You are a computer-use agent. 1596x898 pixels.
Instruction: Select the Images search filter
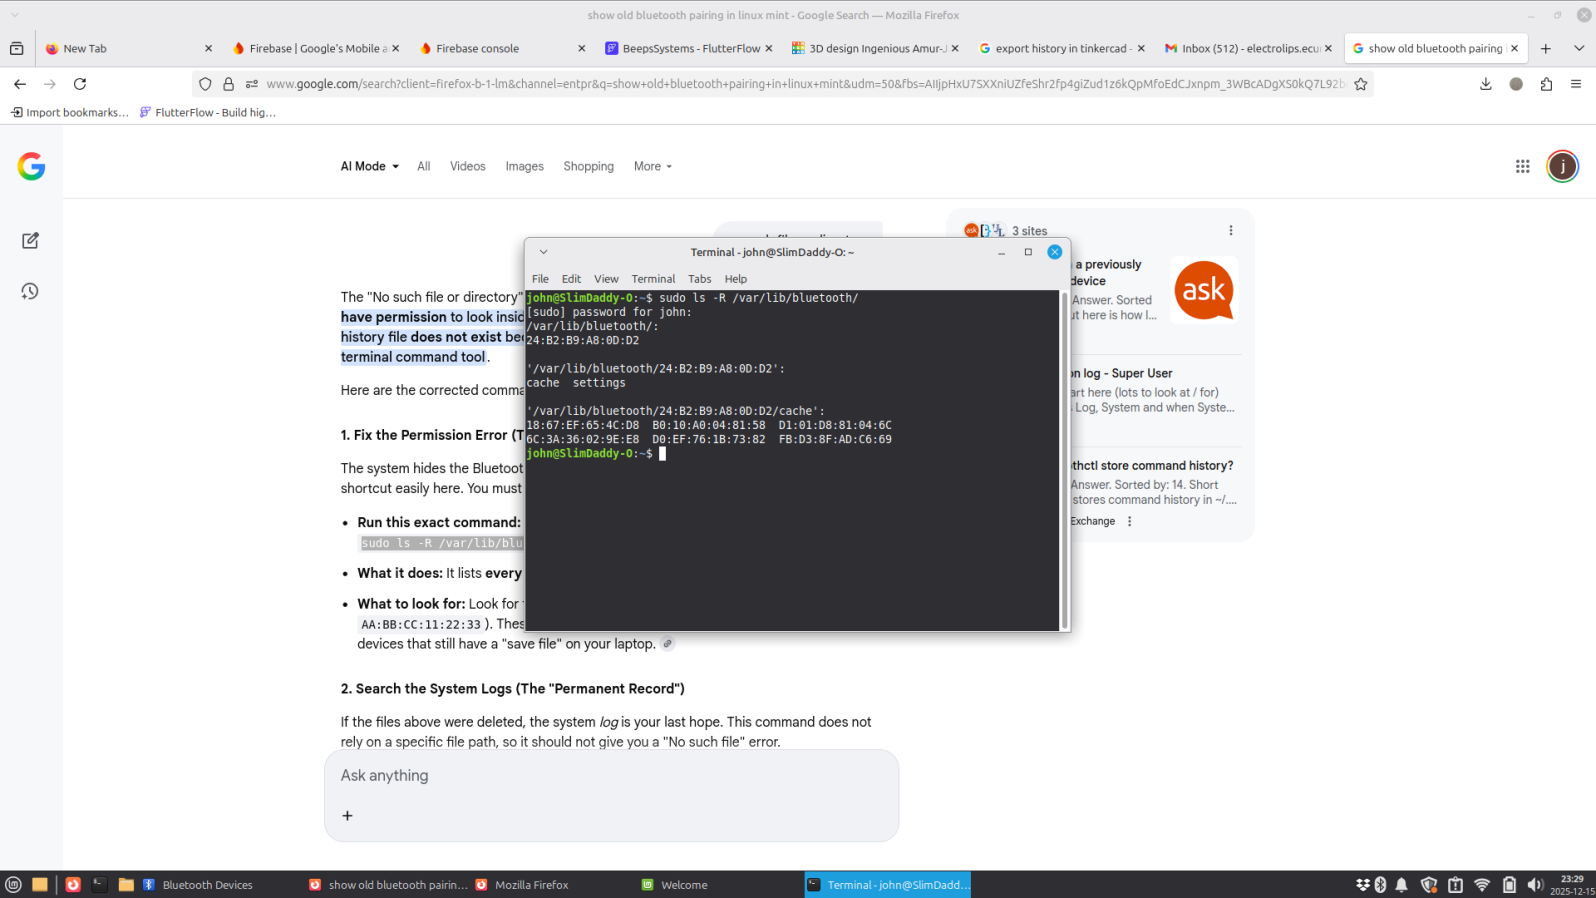pos(524,166)
